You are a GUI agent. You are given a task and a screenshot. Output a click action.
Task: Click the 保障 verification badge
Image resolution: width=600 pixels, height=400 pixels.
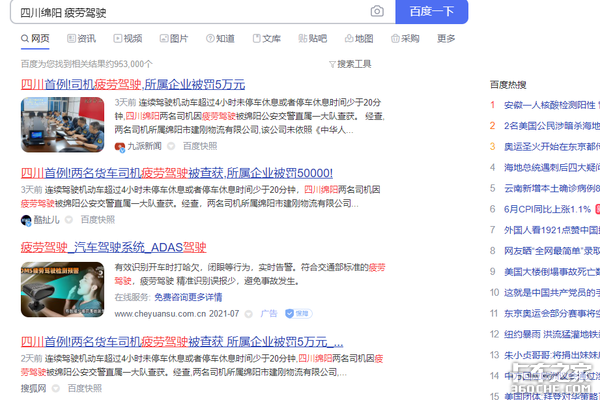[299, 314]
